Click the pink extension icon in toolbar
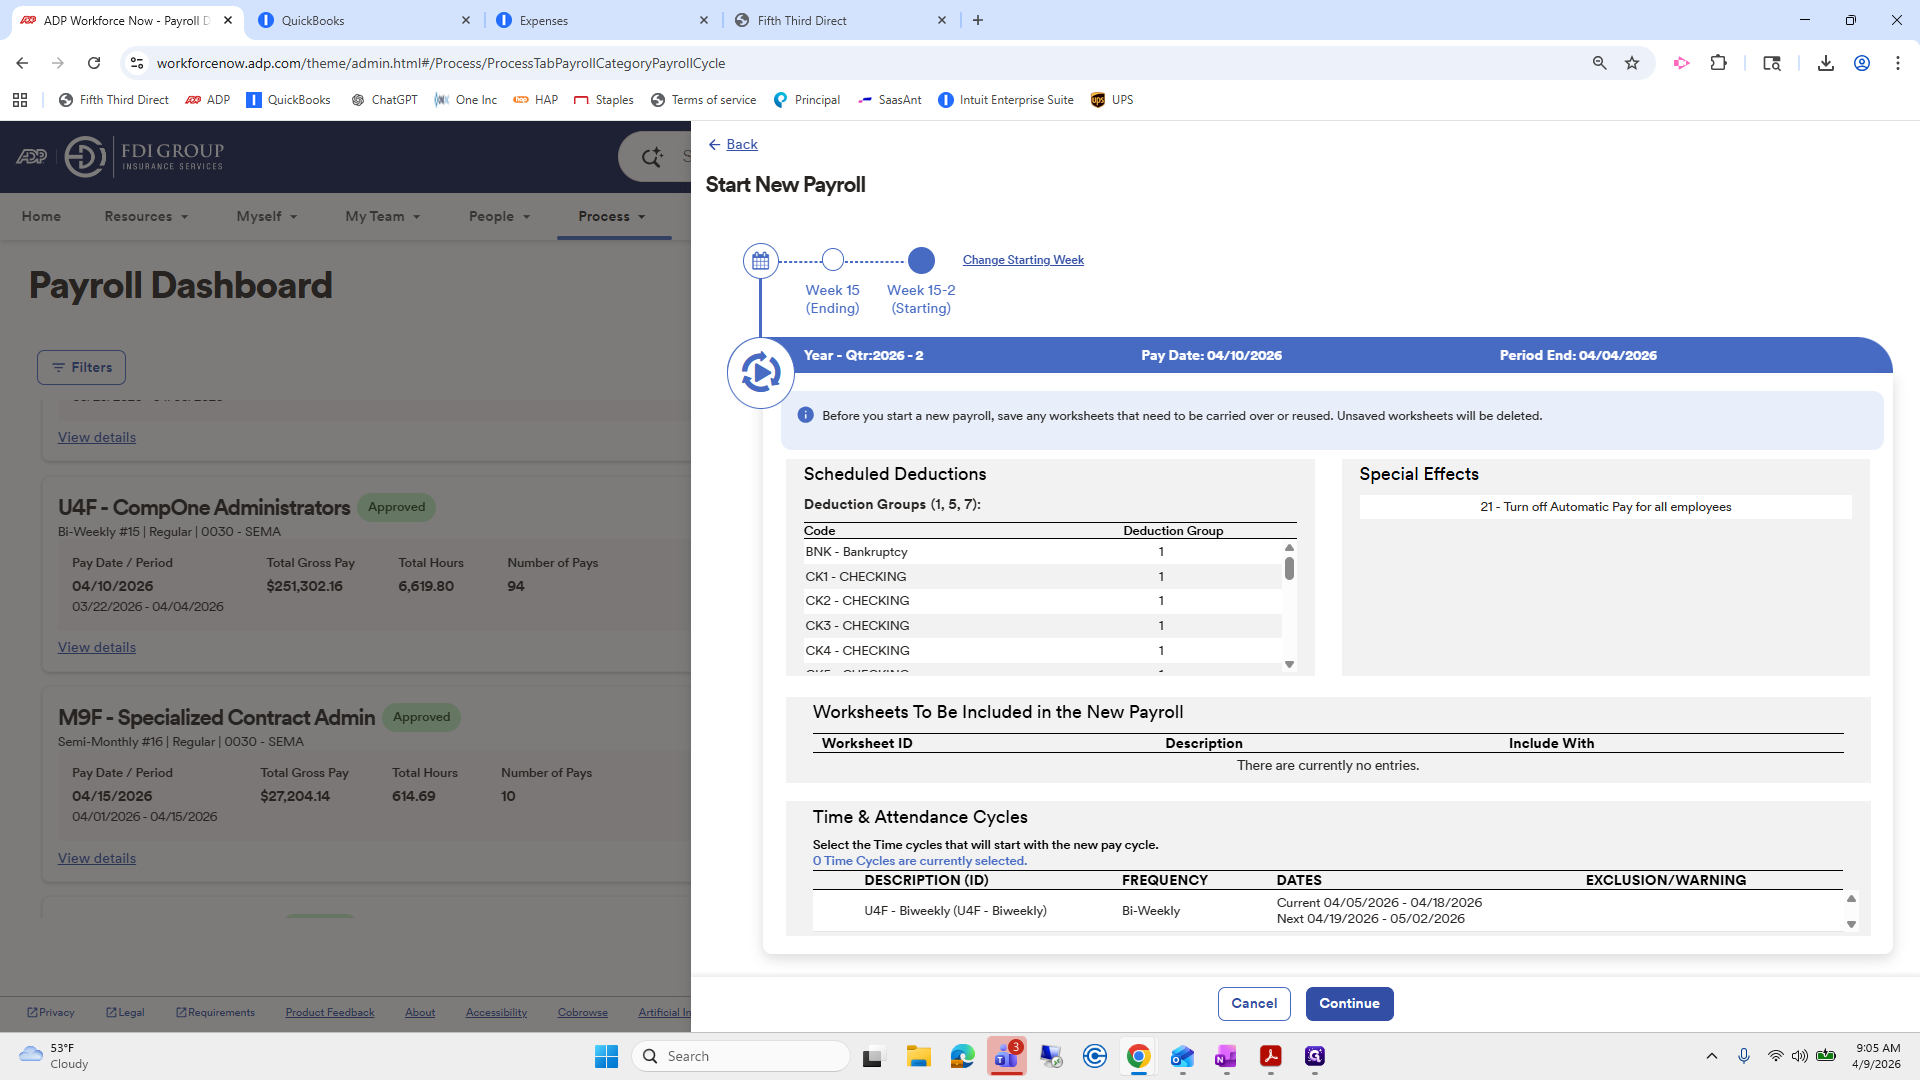The width and height of the screenshot is (1920, 1080). (1681, 63)
